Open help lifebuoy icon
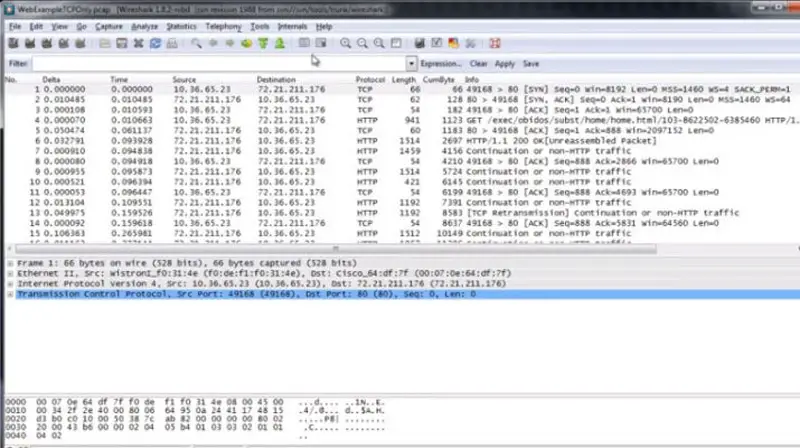The width and height of the screenshot is (800, 448). coord(494,43)
